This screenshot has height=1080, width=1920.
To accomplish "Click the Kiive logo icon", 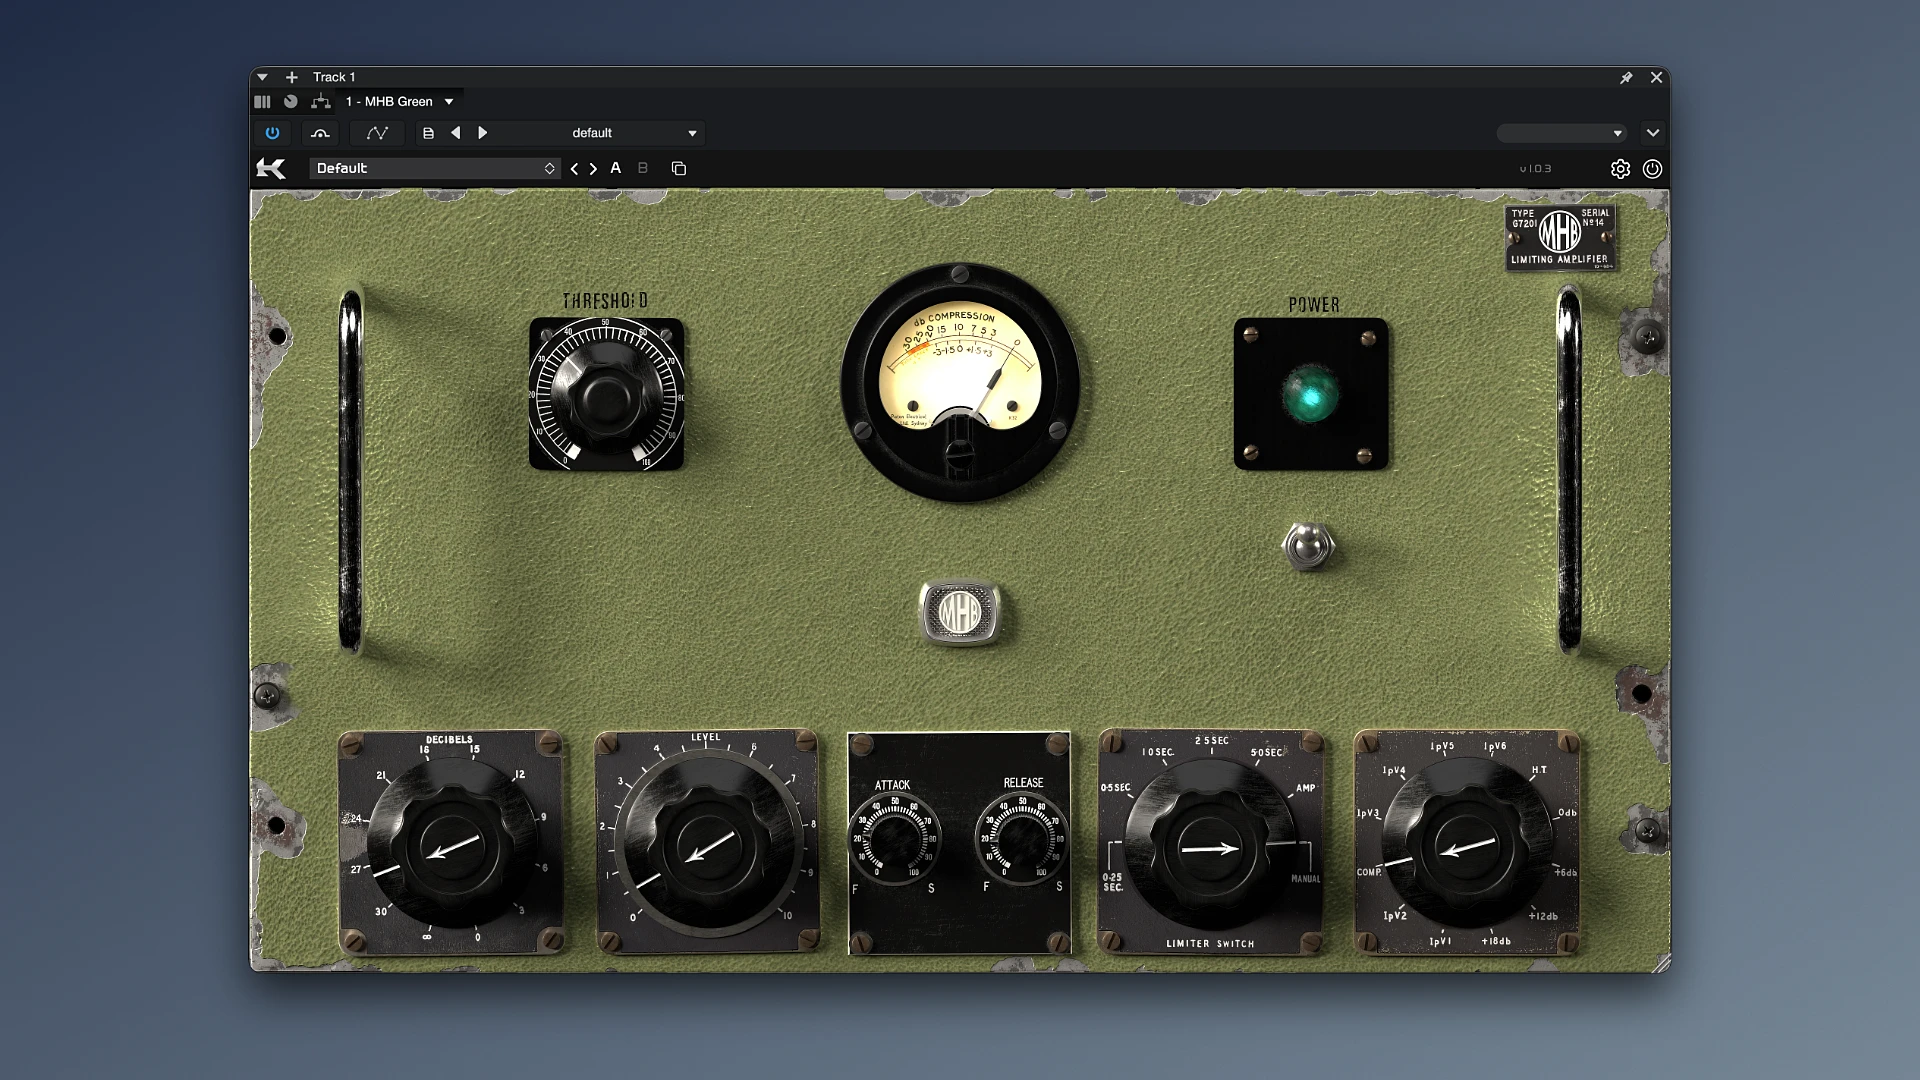I will pos(271,168).
